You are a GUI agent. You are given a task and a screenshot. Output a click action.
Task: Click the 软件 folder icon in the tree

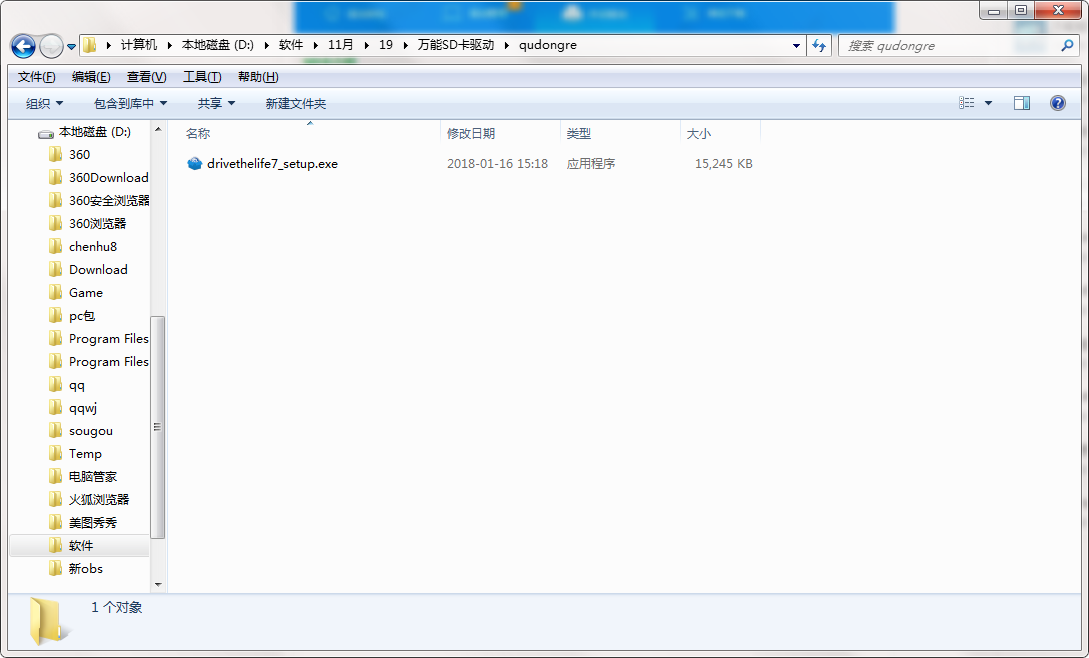click(x=56, y=545)
